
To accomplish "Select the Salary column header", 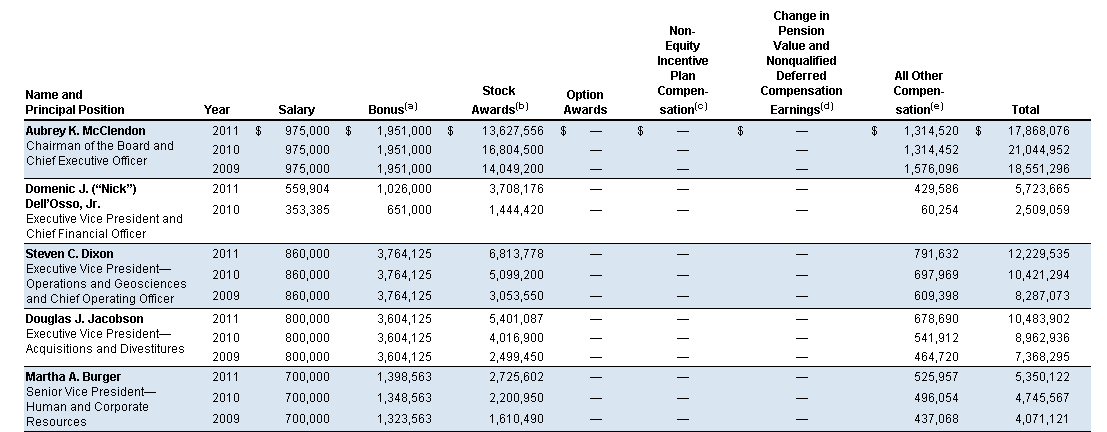I will (297, 109).
